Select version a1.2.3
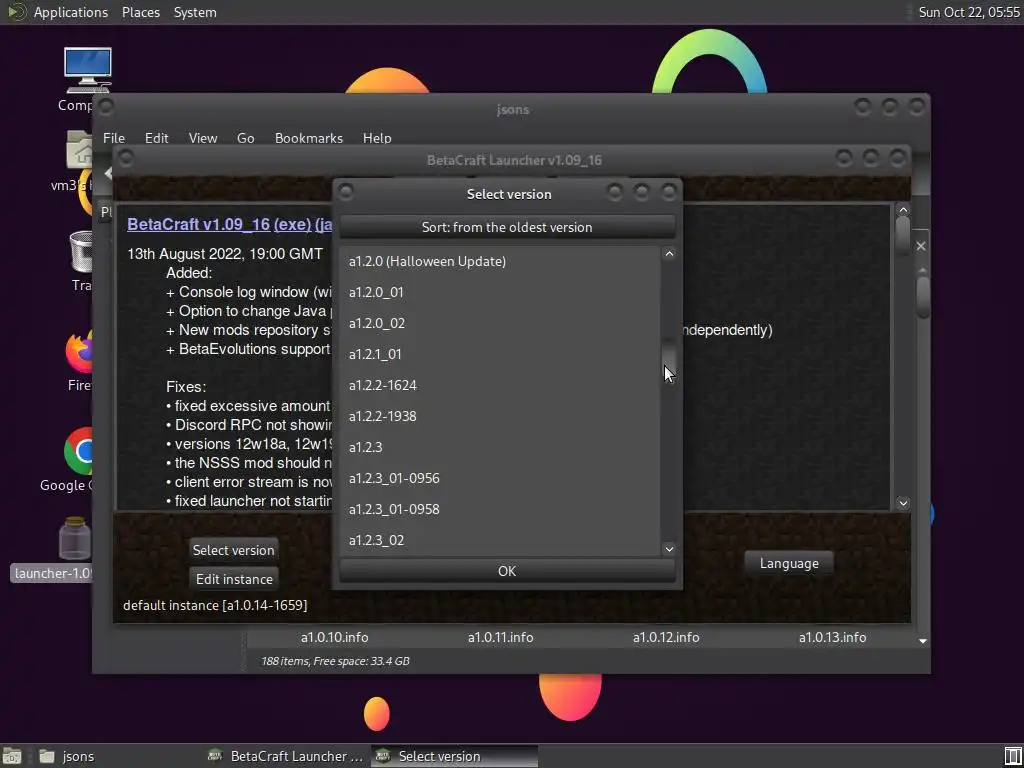Image resolution: width=1024 pixels, height=768 pixels. coord(500,447)
